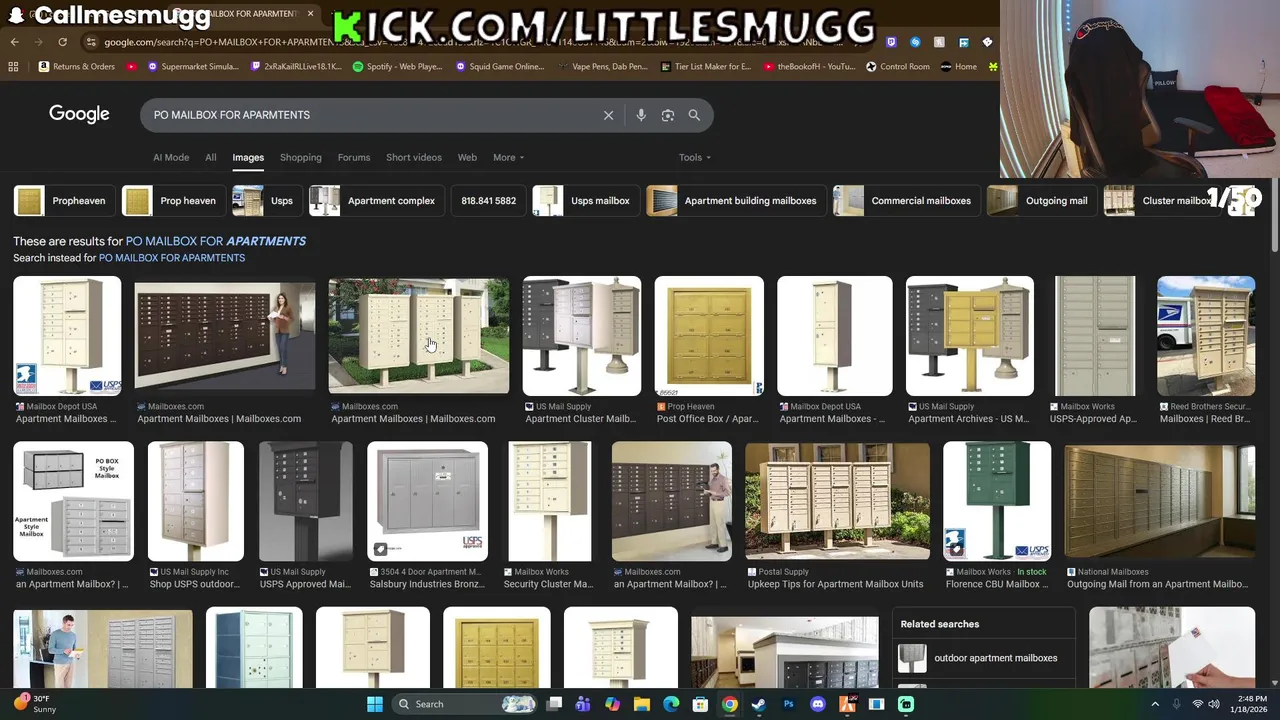1280x720 pixels.
Task: Open the volume control in the system tray
Action: click(x=1215, y=704)
